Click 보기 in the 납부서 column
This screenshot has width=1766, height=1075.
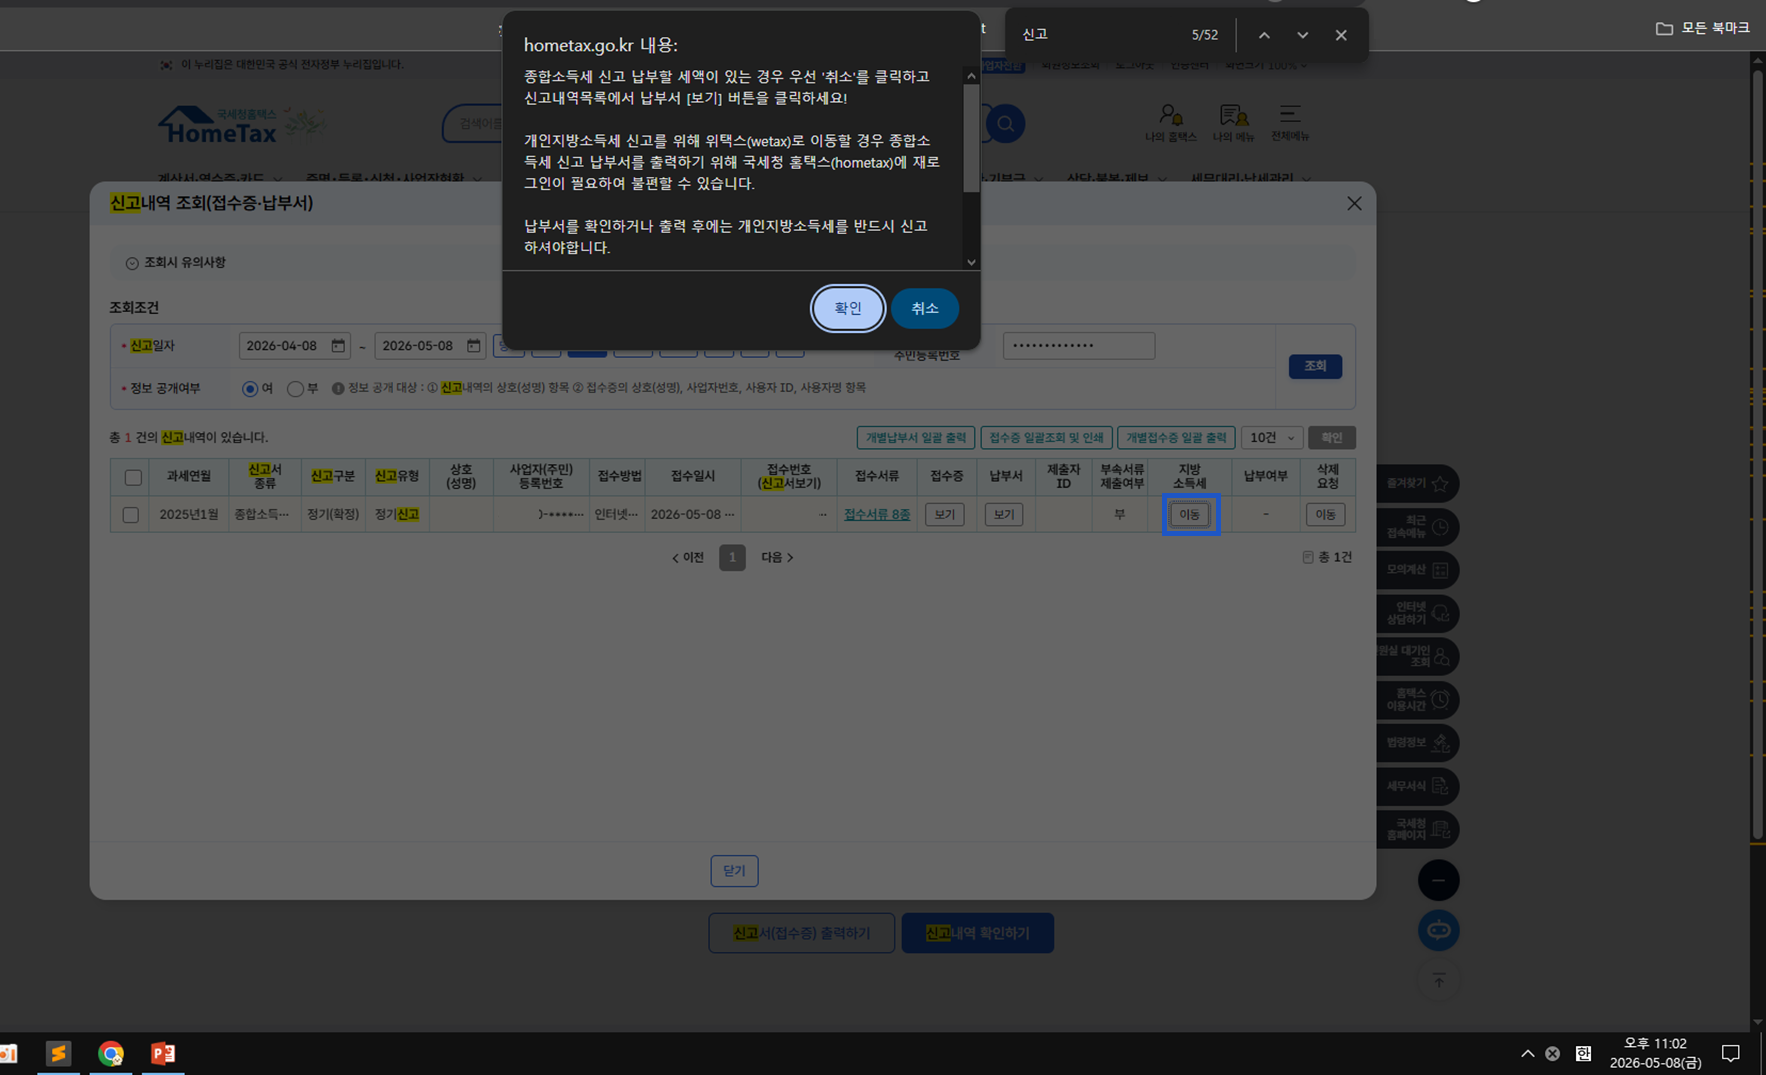pyautogui.click(x=1003, y=514)
